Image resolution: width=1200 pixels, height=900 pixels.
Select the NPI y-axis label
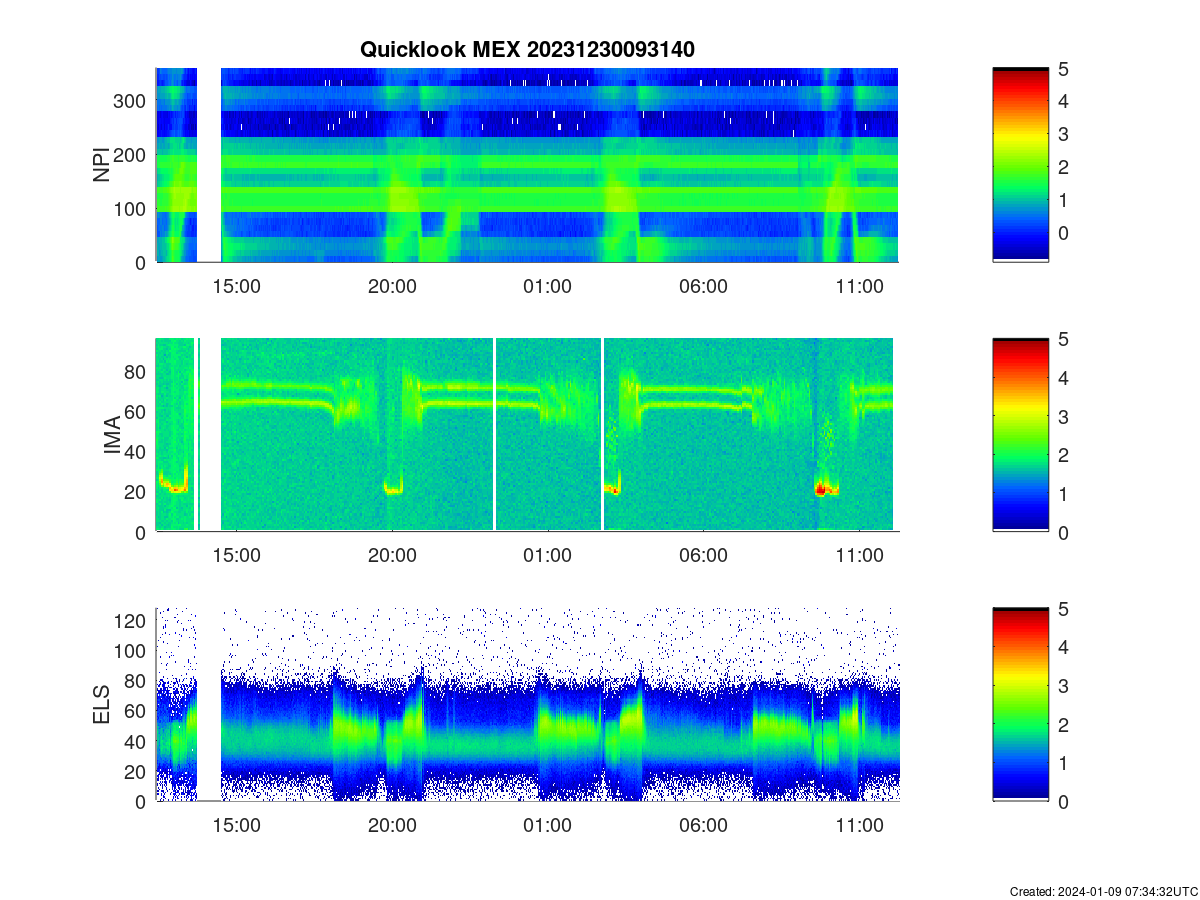(x=102, y=165)
